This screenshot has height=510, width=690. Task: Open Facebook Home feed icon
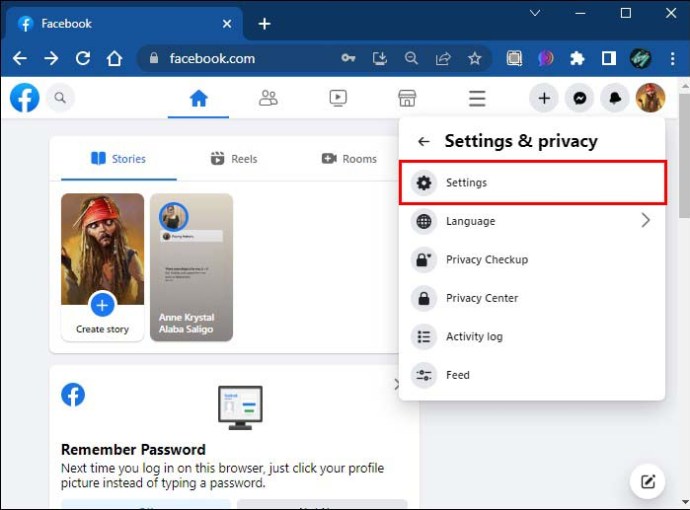[198, 98]
